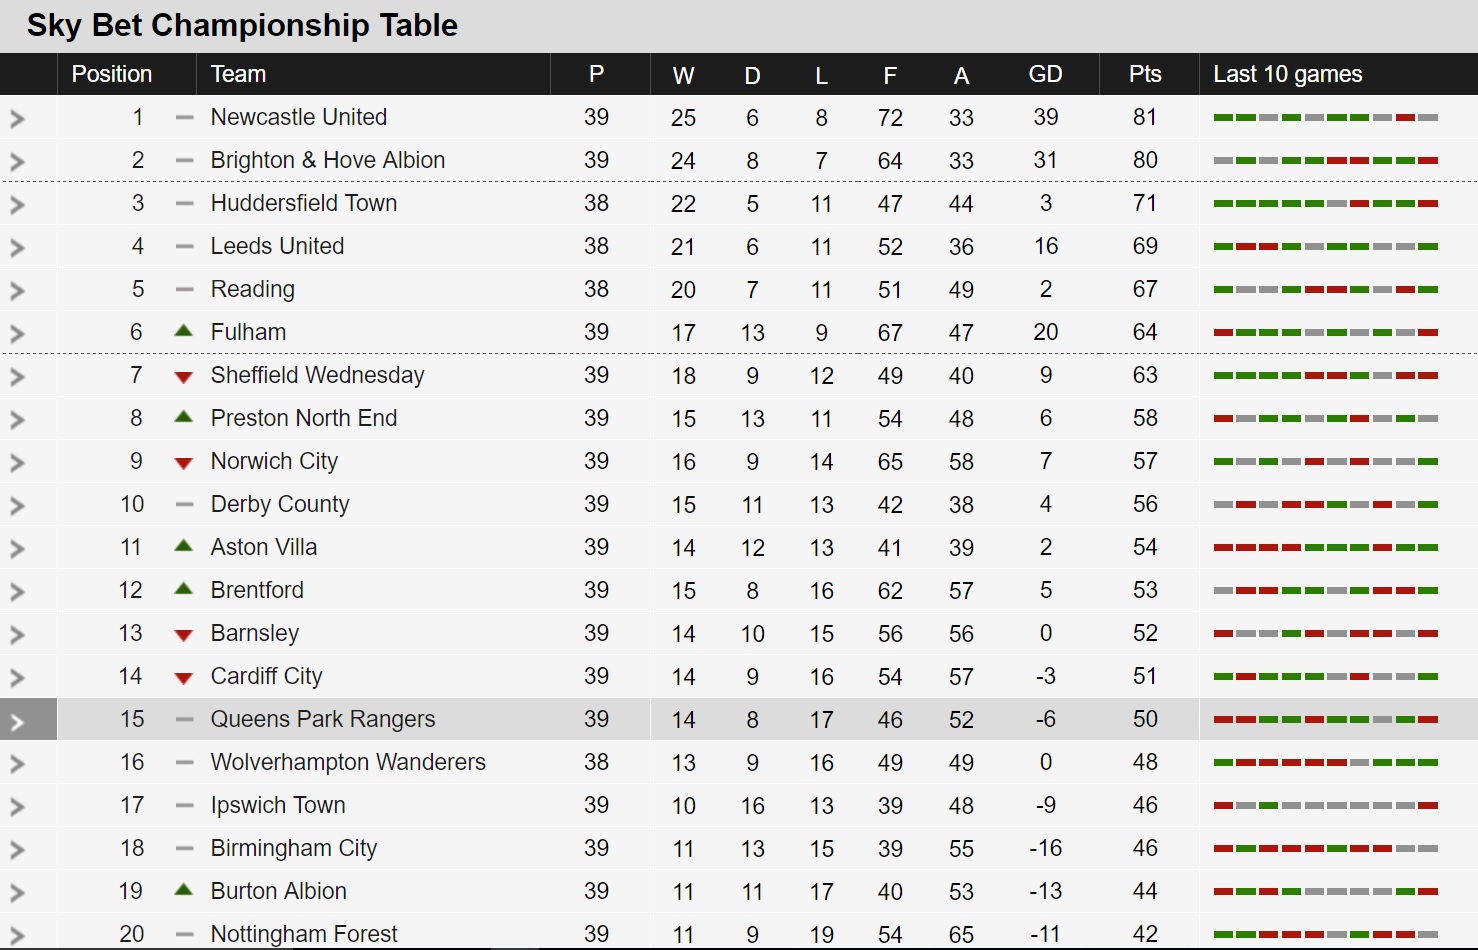Click Cardiff City's red down arrow
Viewport: 1478px width, 950px height.
coord(183,678)
